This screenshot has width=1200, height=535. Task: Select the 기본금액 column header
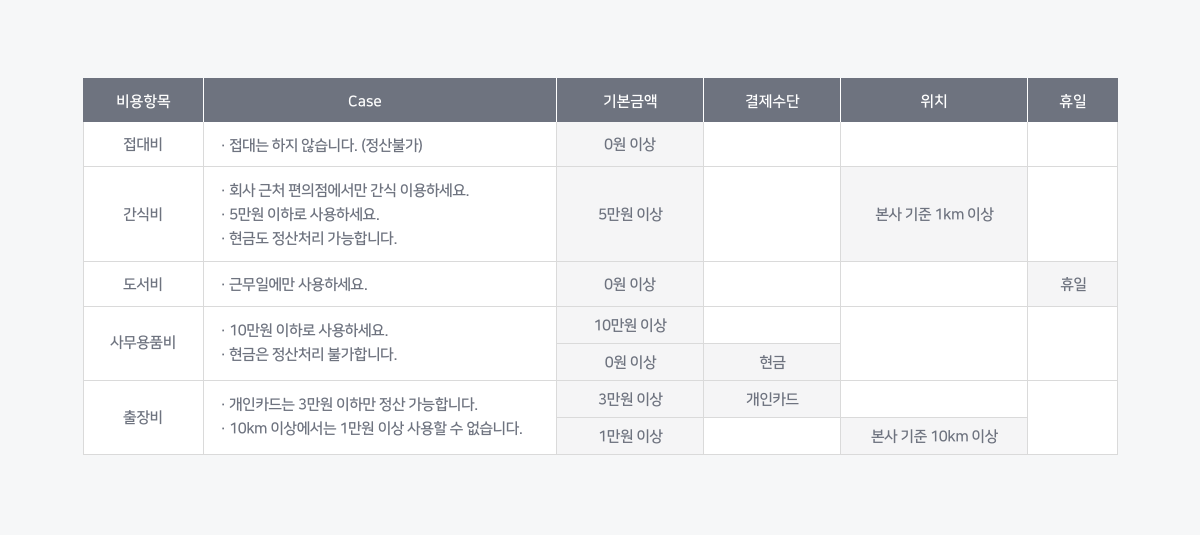coord(630,101)
